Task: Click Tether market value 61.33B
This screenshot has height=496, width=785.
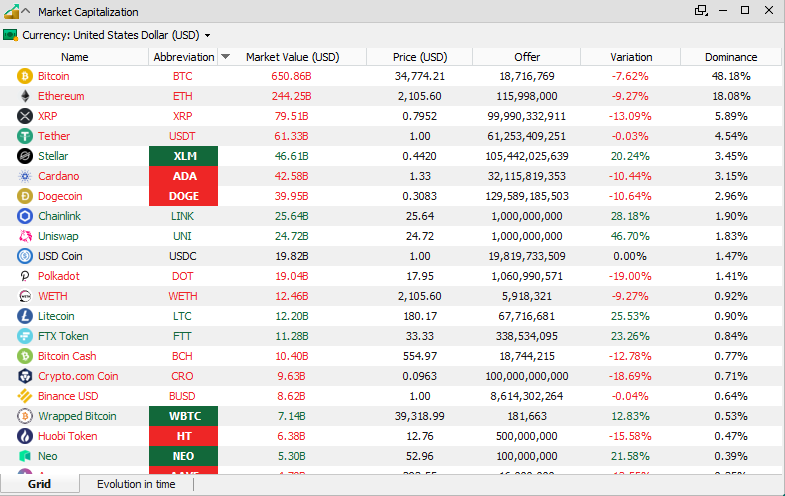Action: [291, 136]
